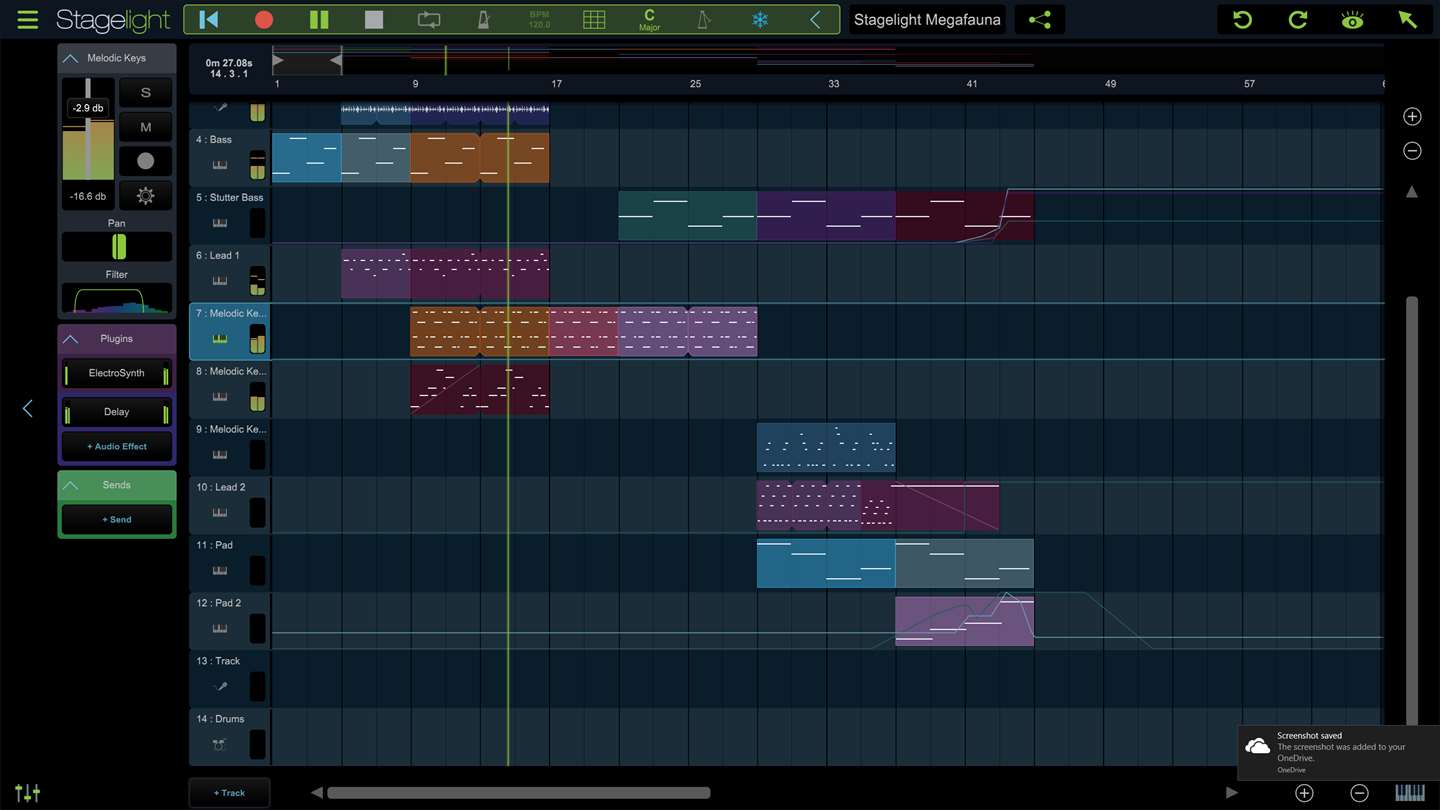Collapse the Melodic Keys panel

(70, 59)
